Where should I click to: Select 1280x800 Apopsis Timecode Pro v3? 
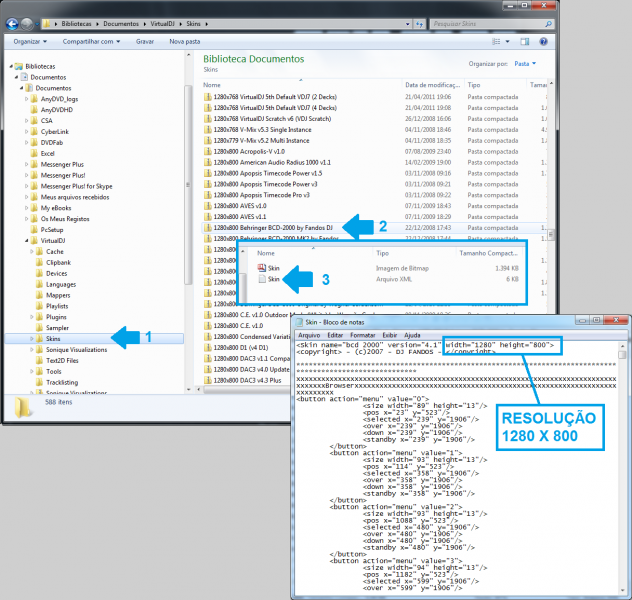tap(262, 195)
